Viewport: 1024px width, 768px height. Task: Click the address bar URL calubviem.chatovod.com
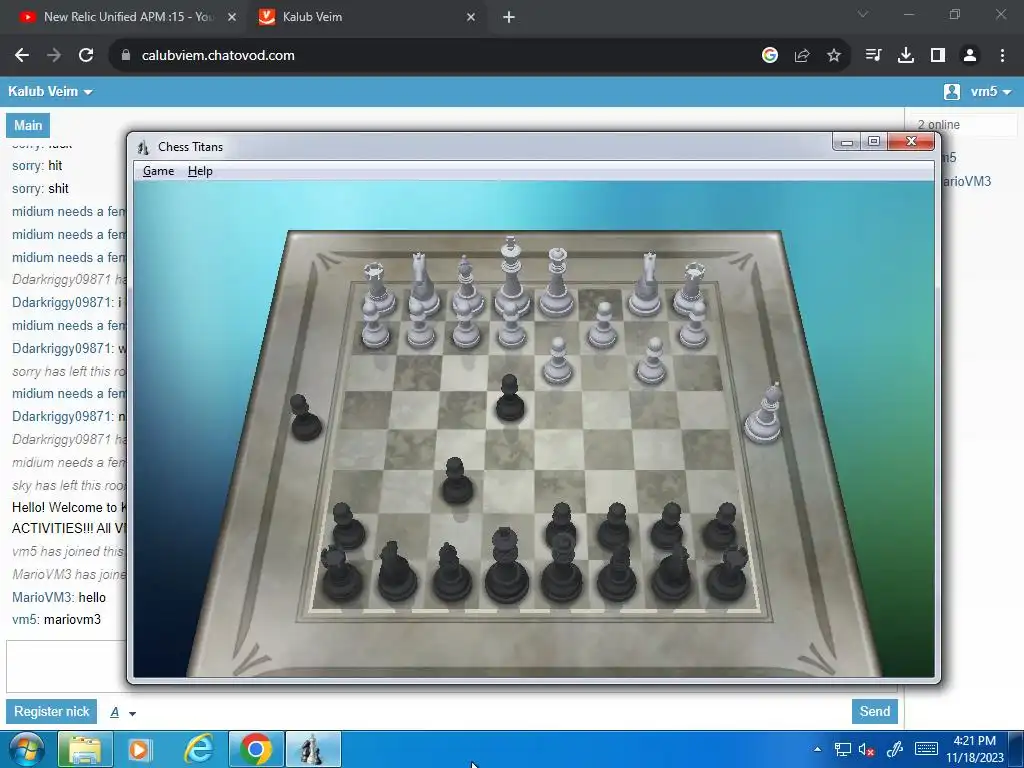pyautogui.click(x=218, y=56)
